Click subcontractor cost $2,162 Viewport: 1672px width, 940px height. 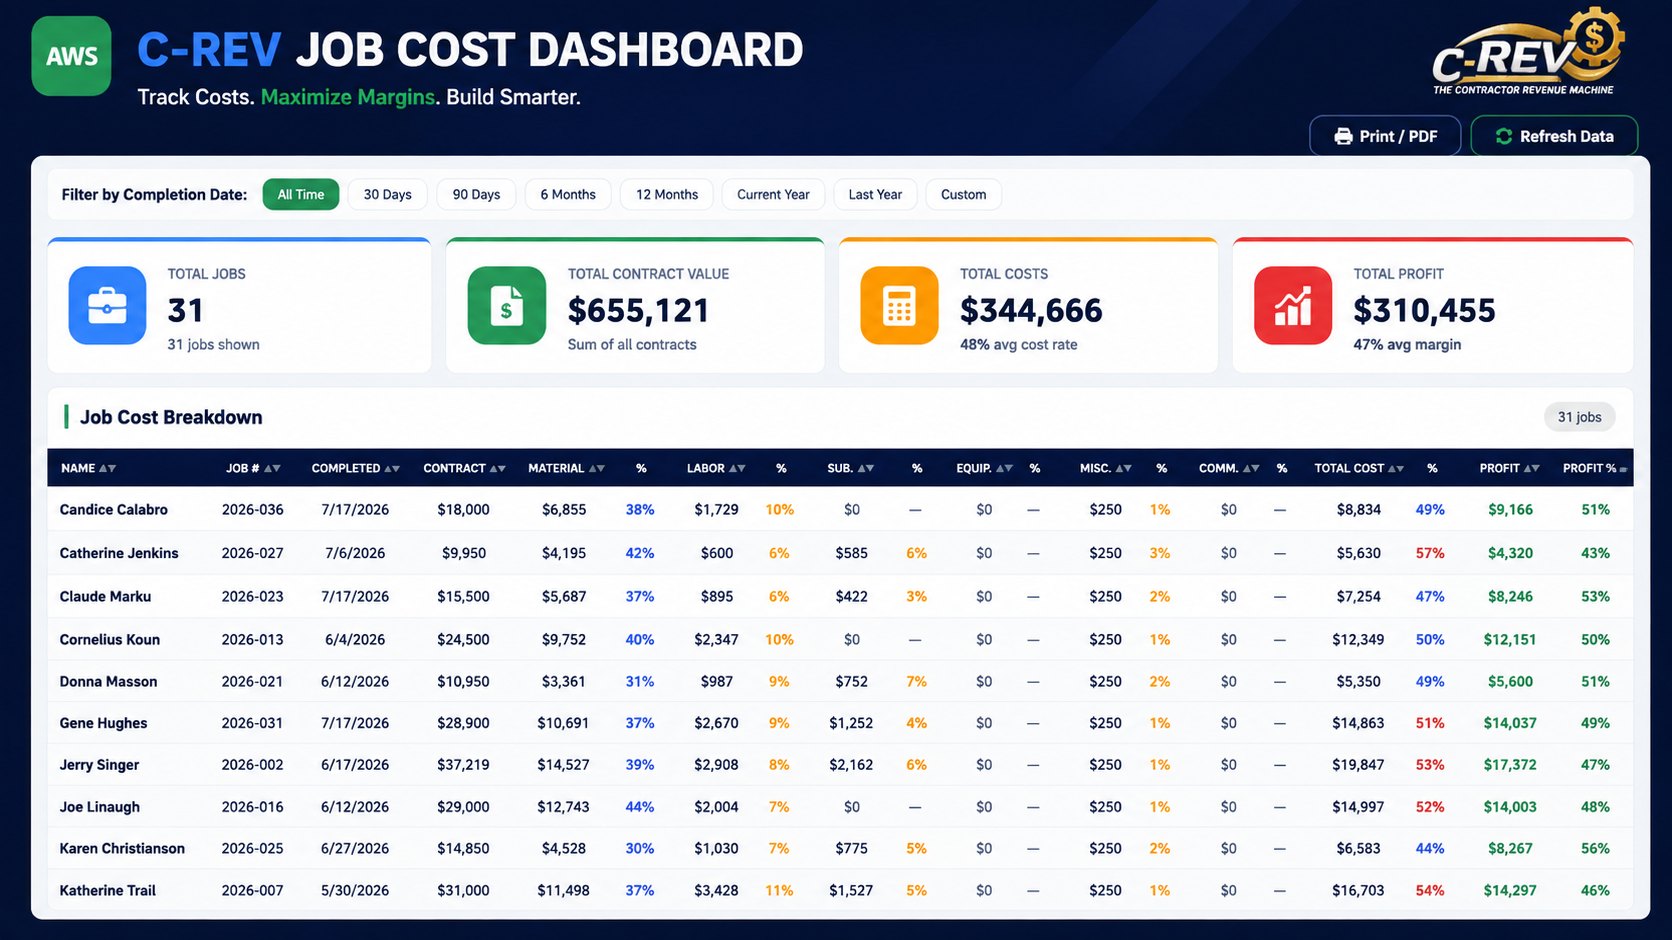pyautogui.click(x=851, y=765)
